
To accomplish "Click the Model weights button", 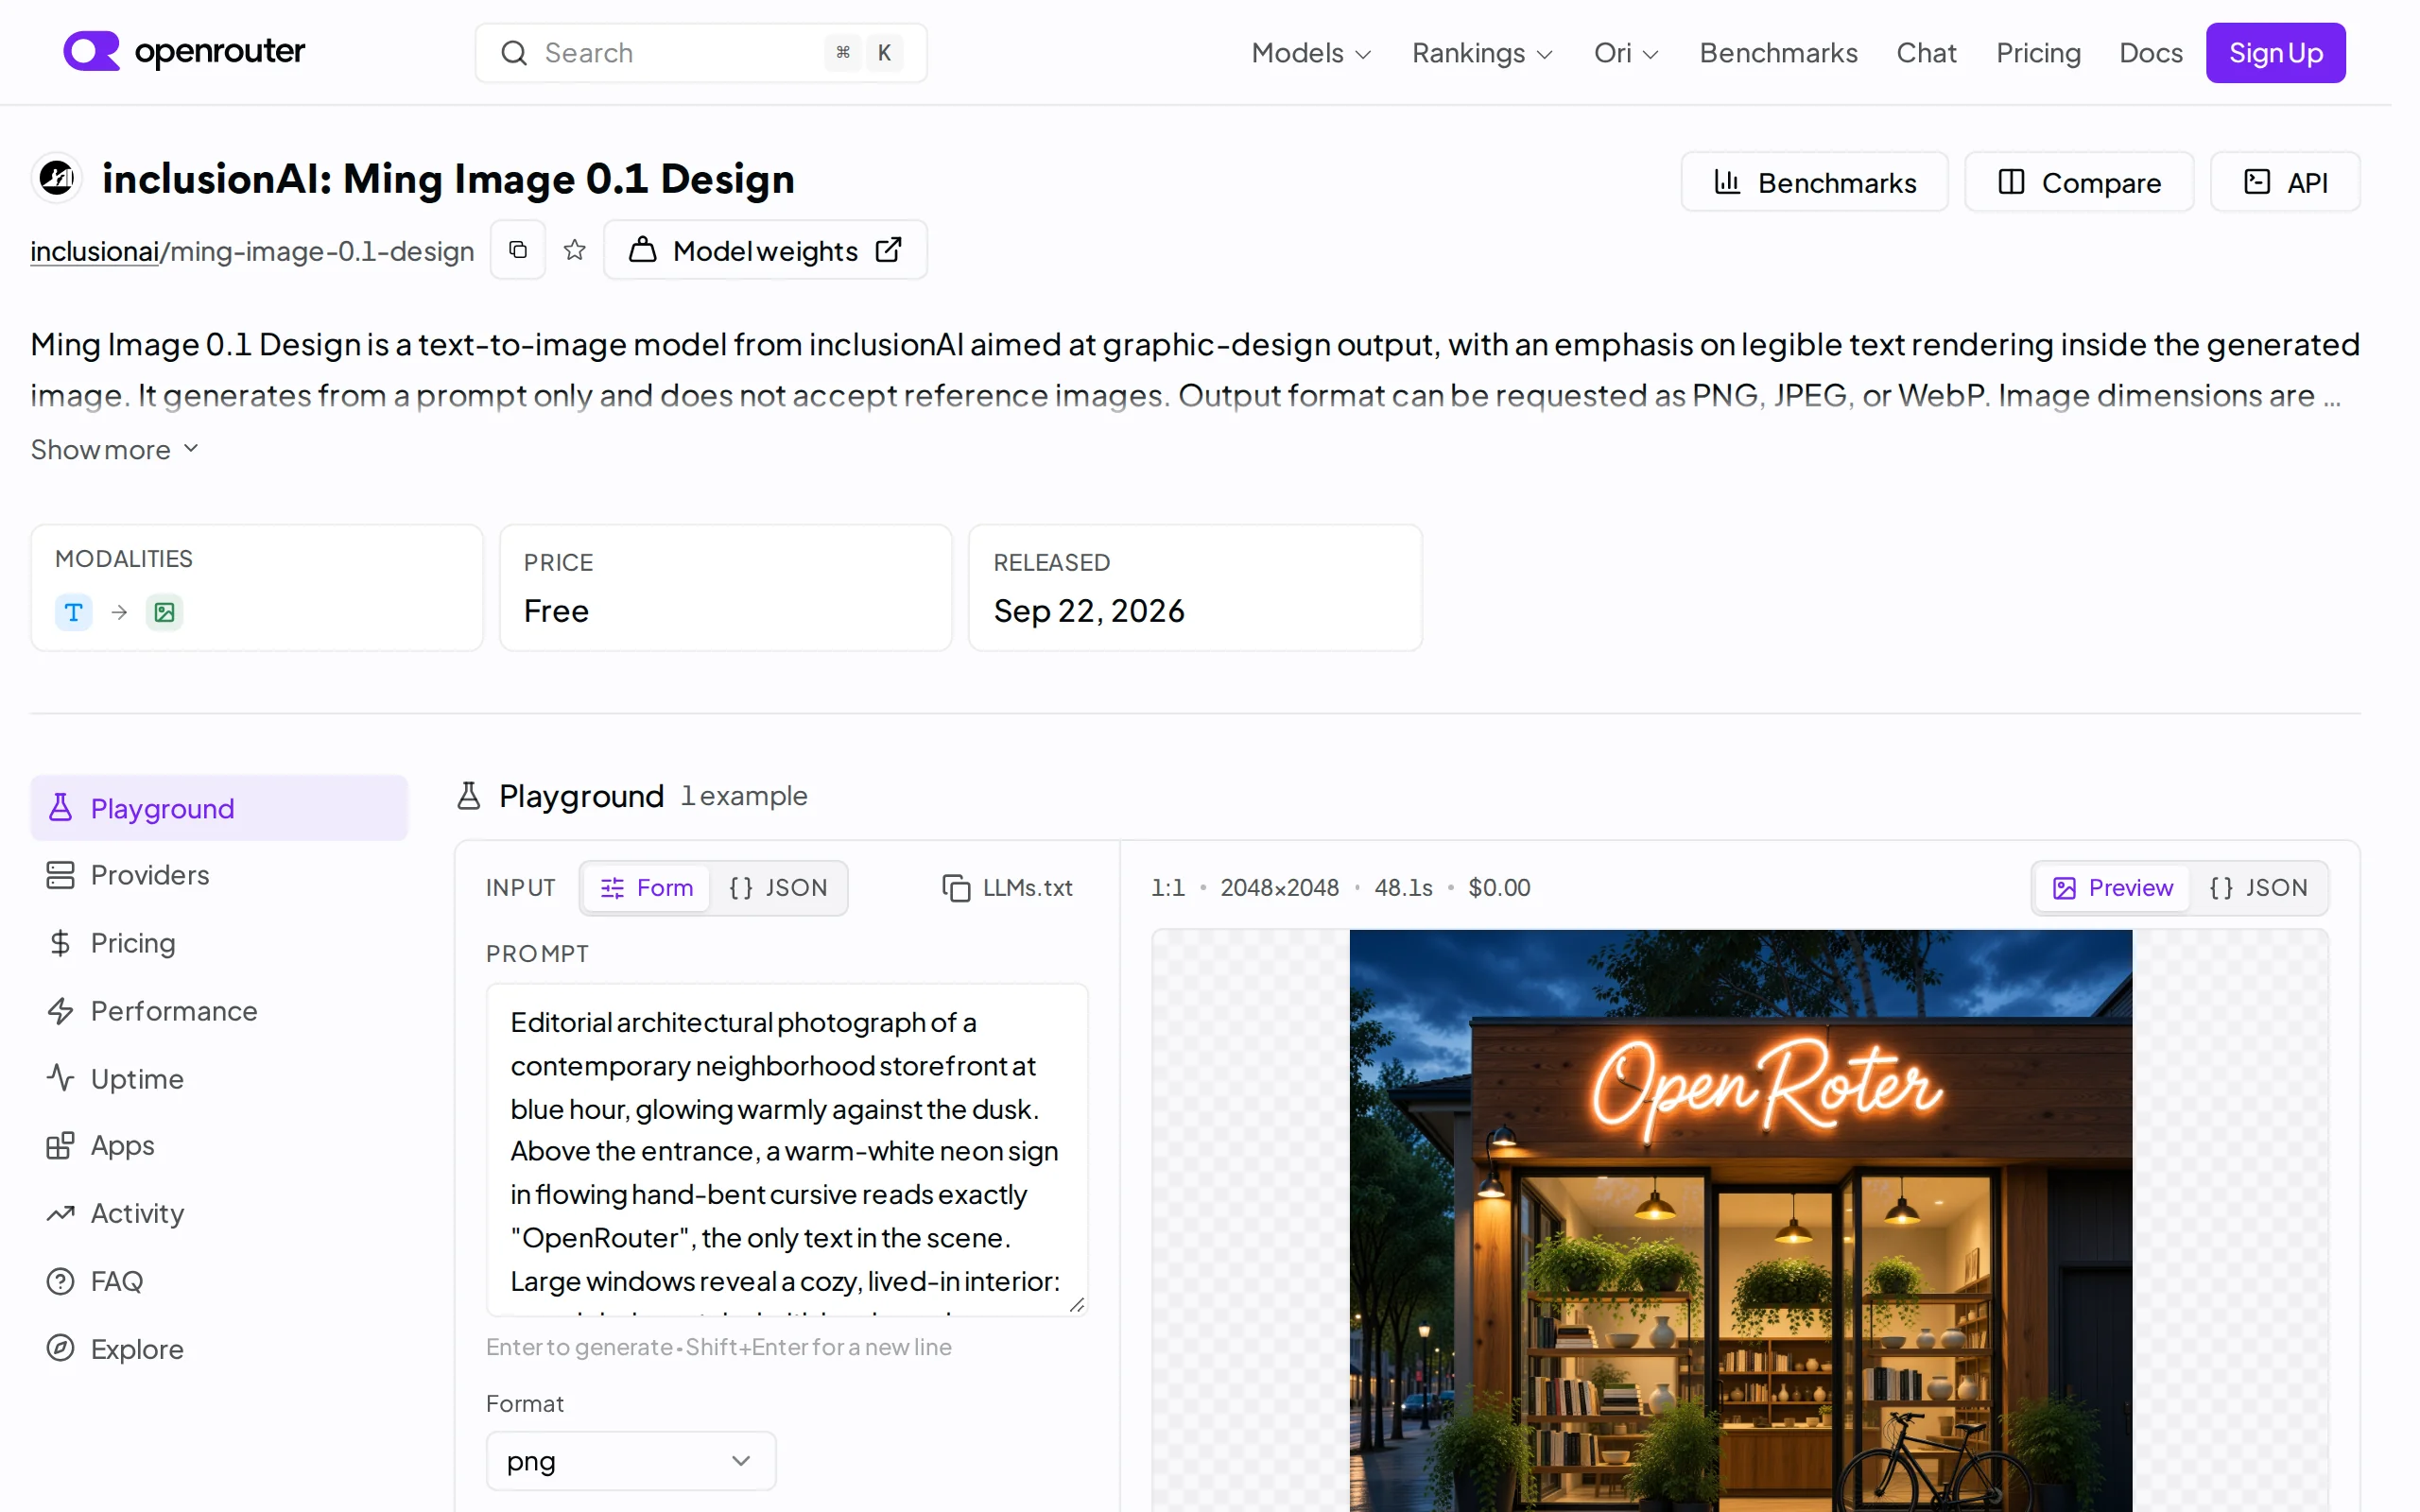I will (x=765, y=250).
